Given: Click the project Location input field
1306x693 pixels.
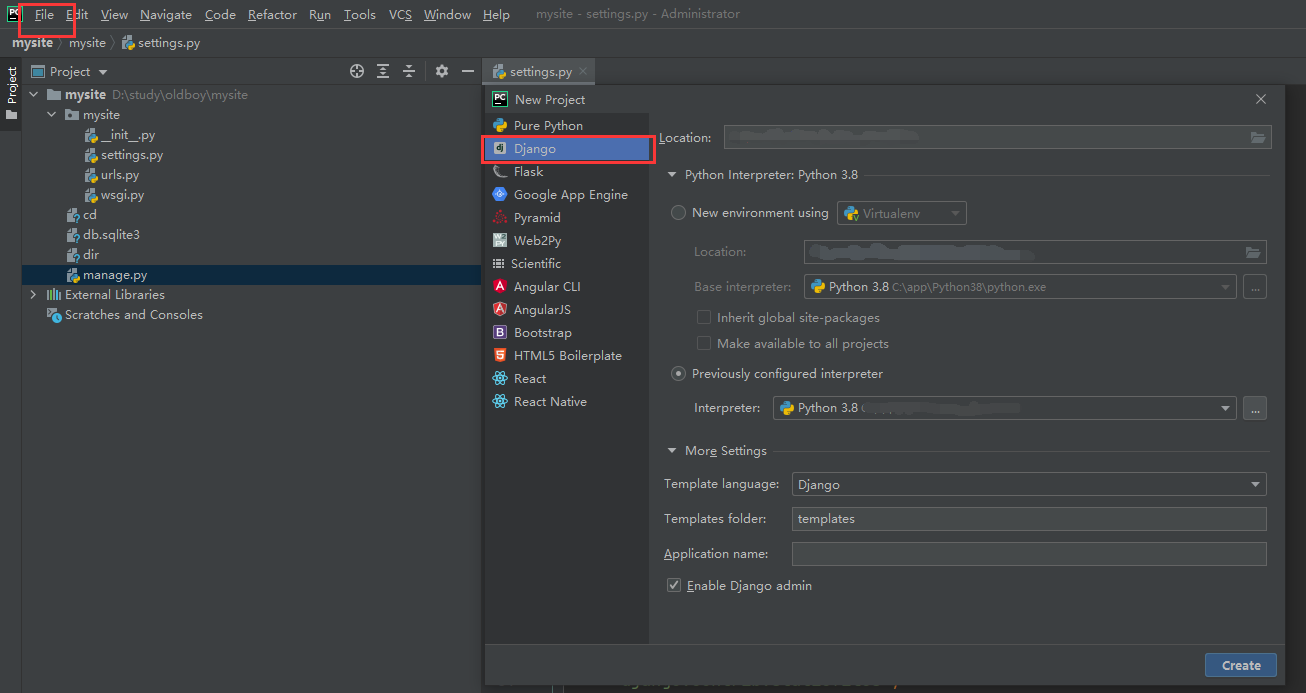Looking at the screenshot, I should (997, 137).
